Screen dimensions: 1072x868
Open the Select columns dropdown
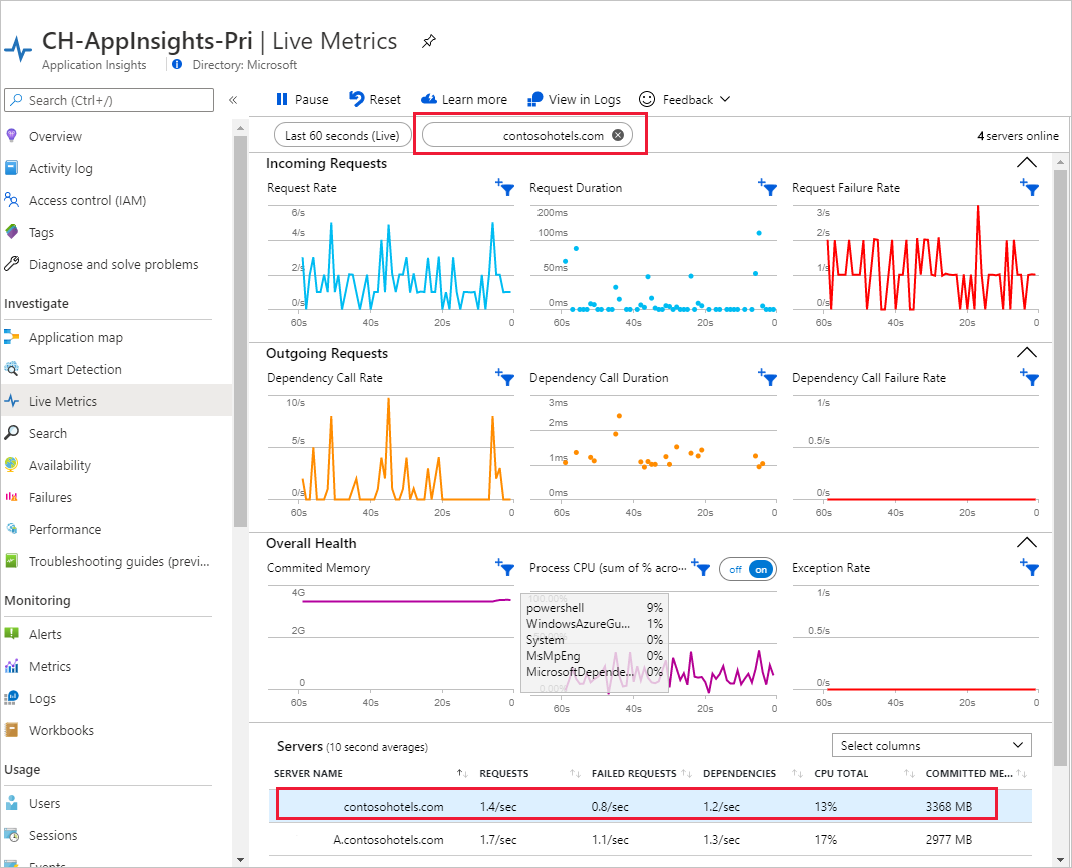(x=931, y=745)
